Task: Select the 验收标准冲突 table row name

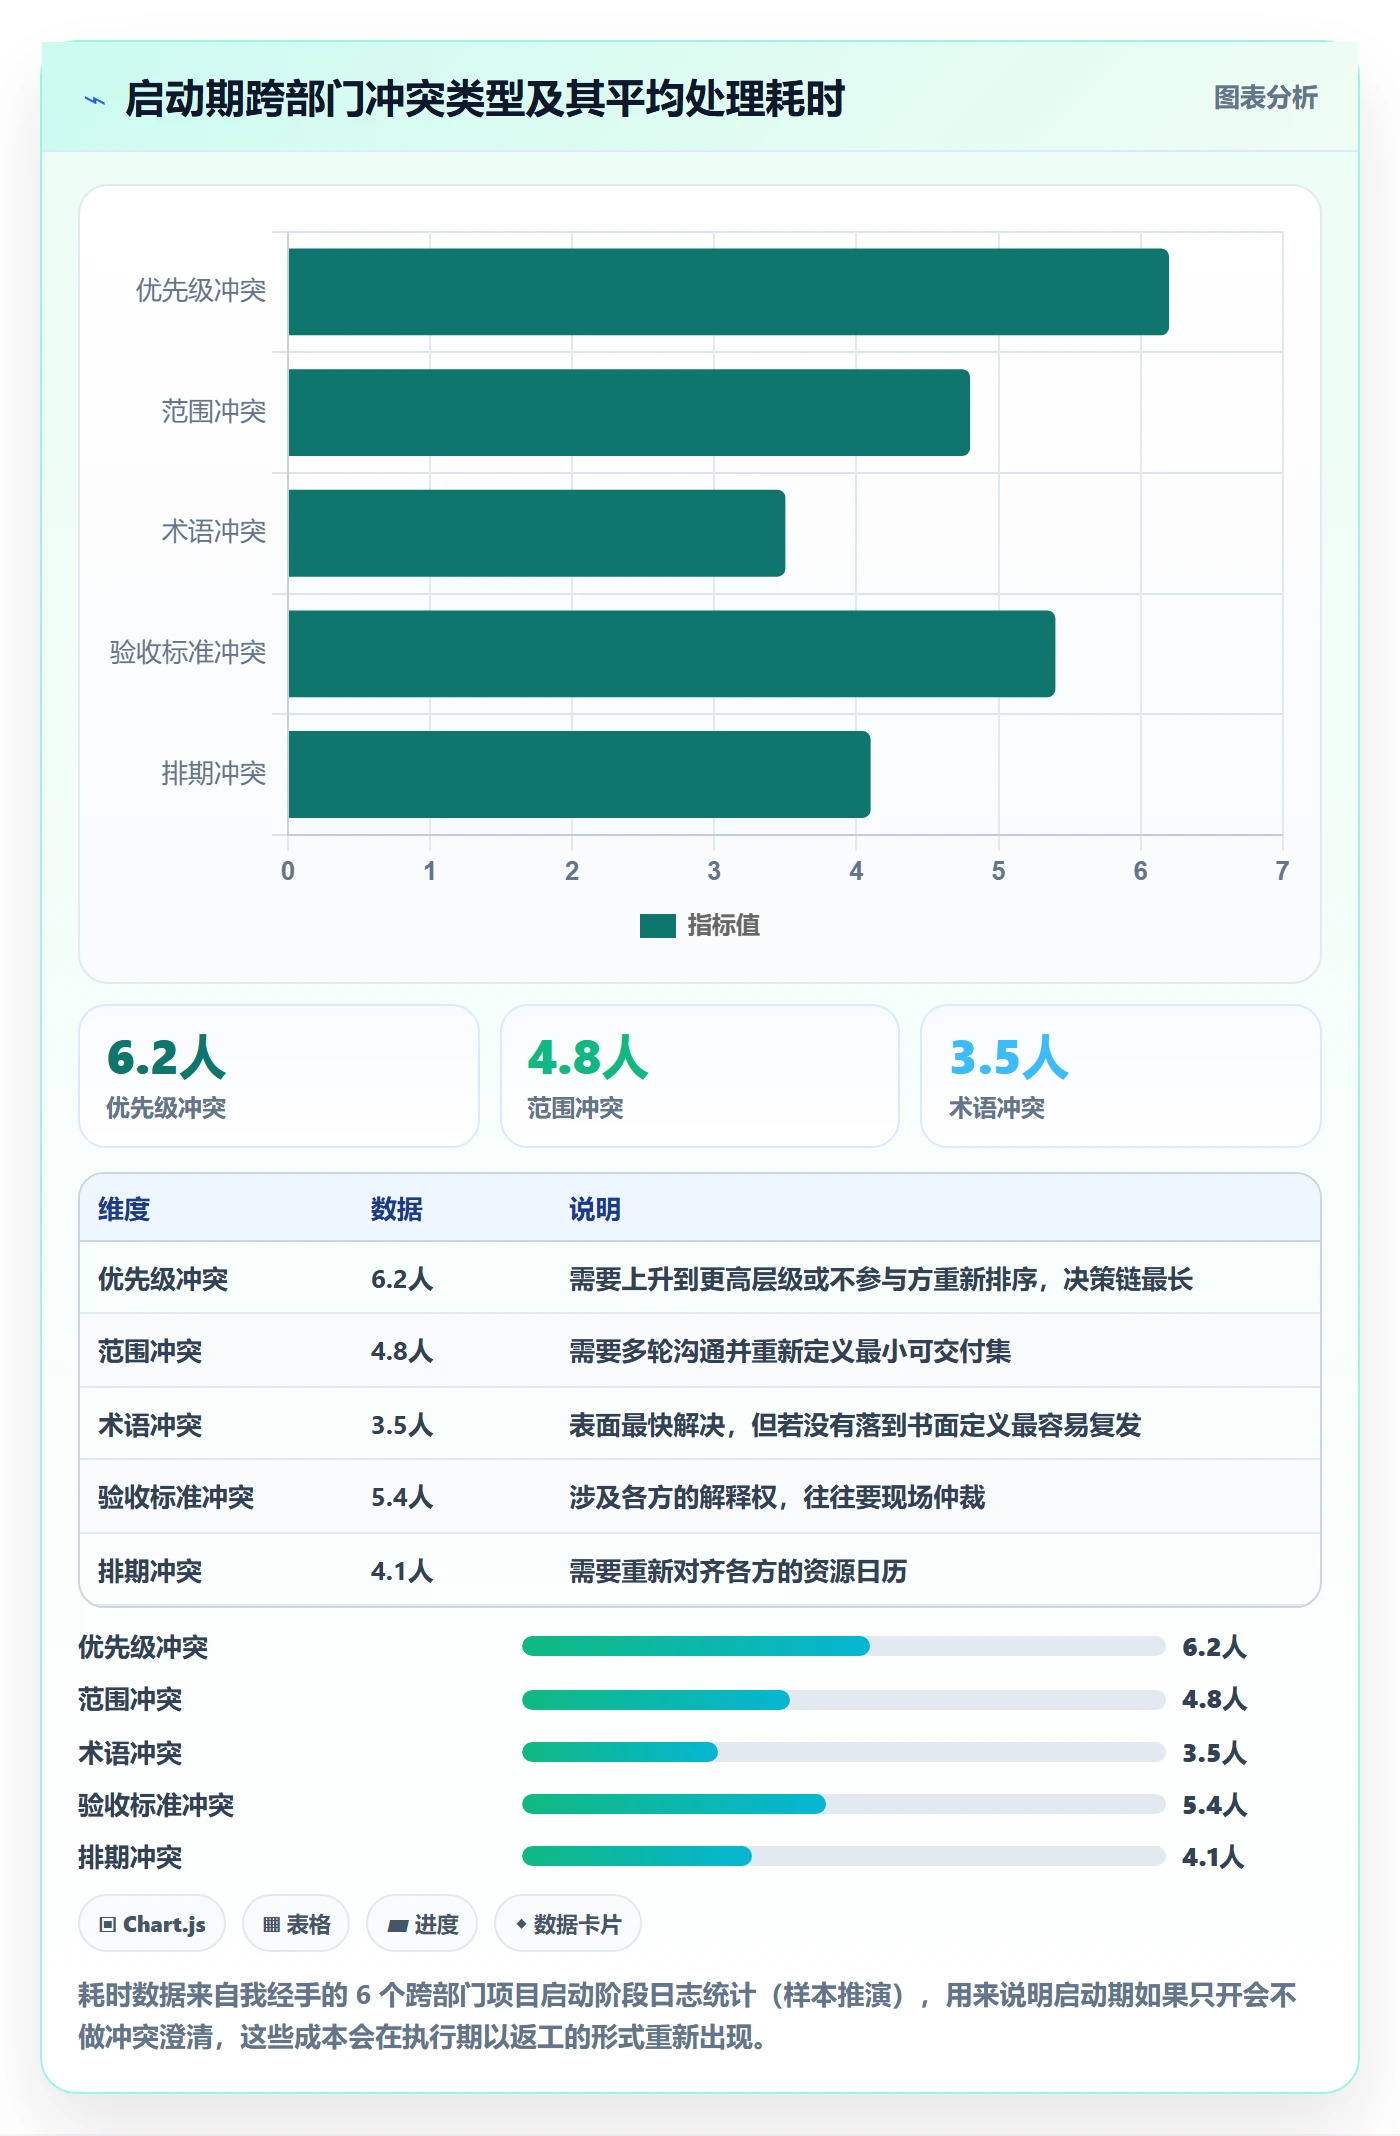Action: (x=176, y=1497)
